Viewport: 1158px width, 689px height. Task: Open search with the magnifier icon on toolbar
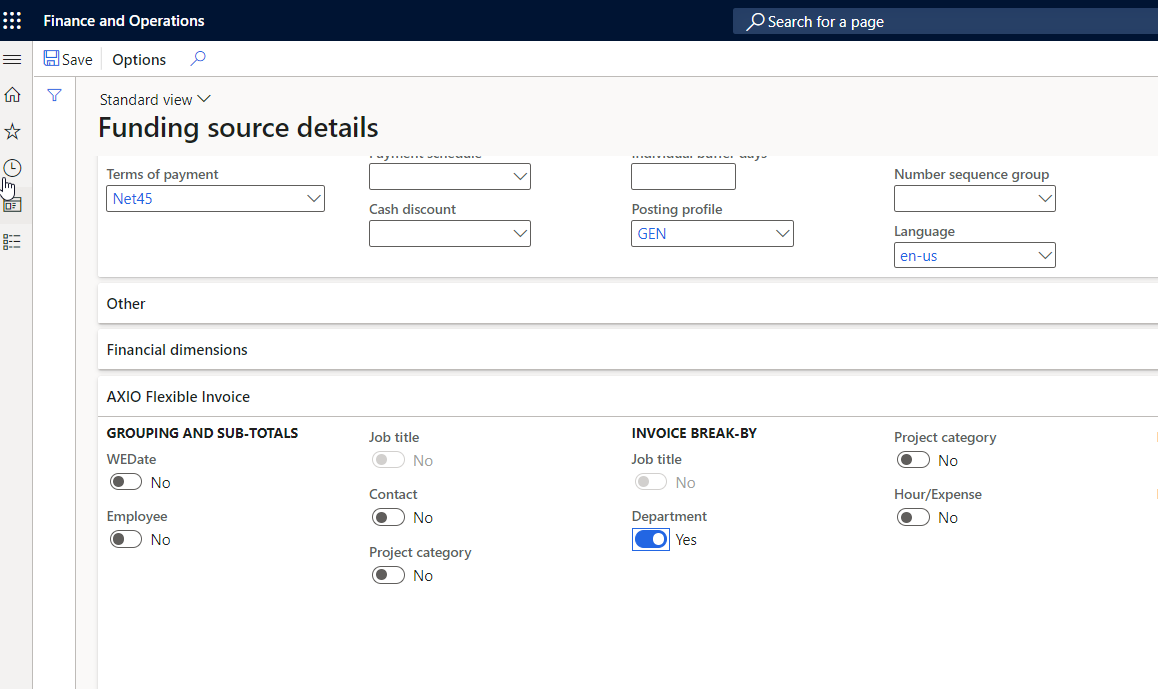[x=197, y=59]
